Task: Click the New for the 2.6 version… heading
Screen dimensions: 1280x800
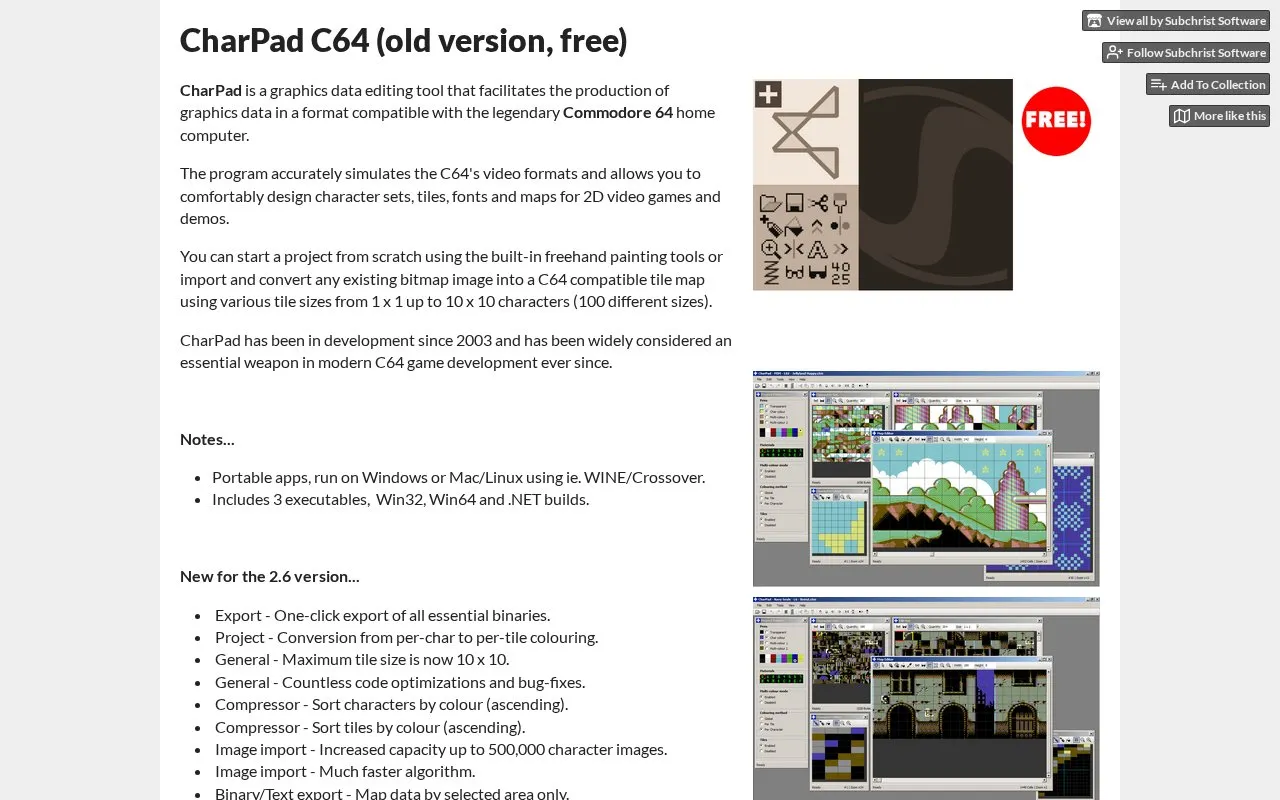Action: point(270,576)
